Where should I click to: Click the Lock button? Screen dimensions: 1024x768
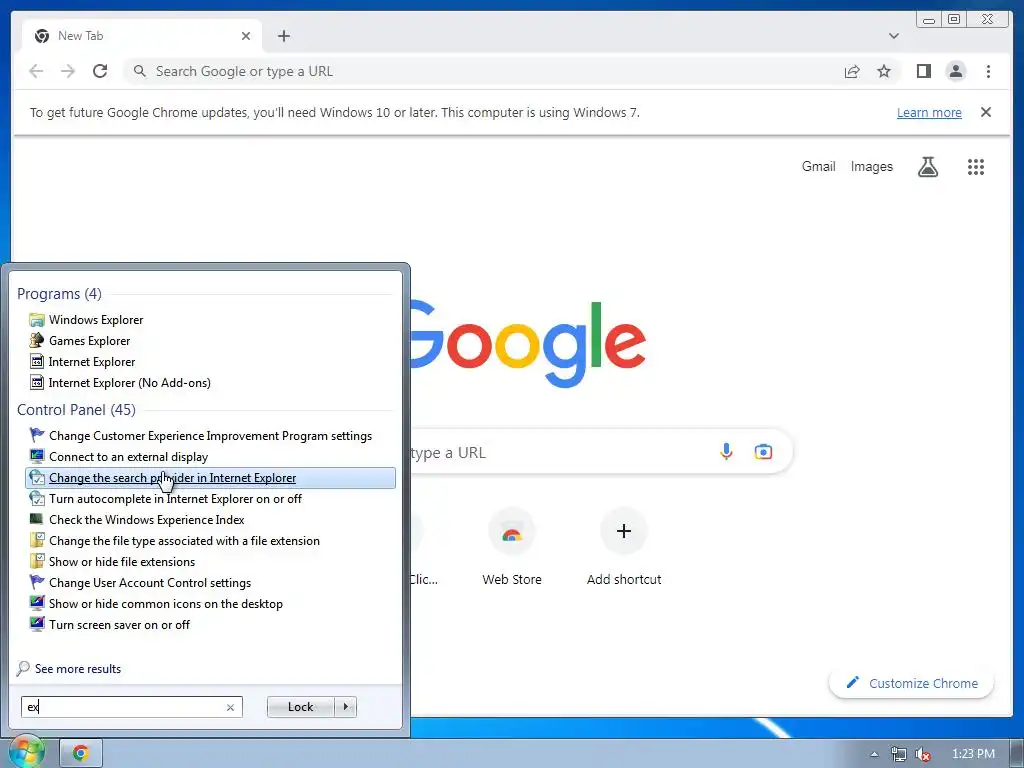pyautogui.click(x=300, y=707)
